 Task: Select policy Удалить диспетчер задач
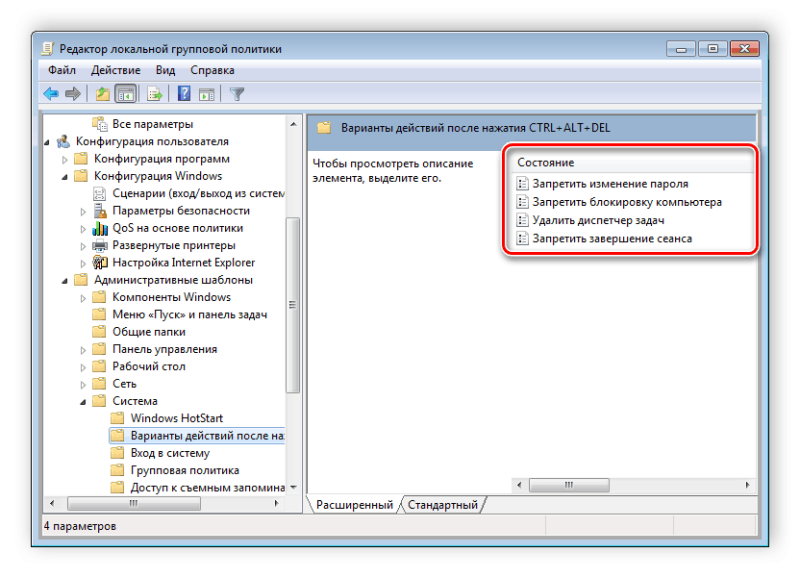598,220
